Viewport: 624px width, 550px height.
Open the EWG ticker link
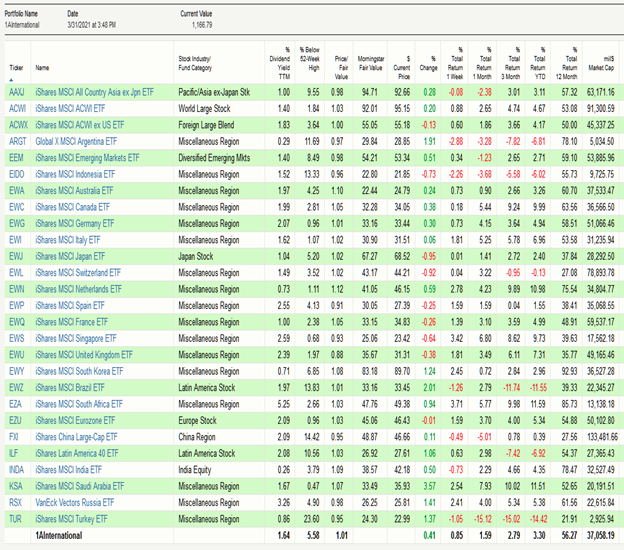pyautogui.click(x=17, y=224)
